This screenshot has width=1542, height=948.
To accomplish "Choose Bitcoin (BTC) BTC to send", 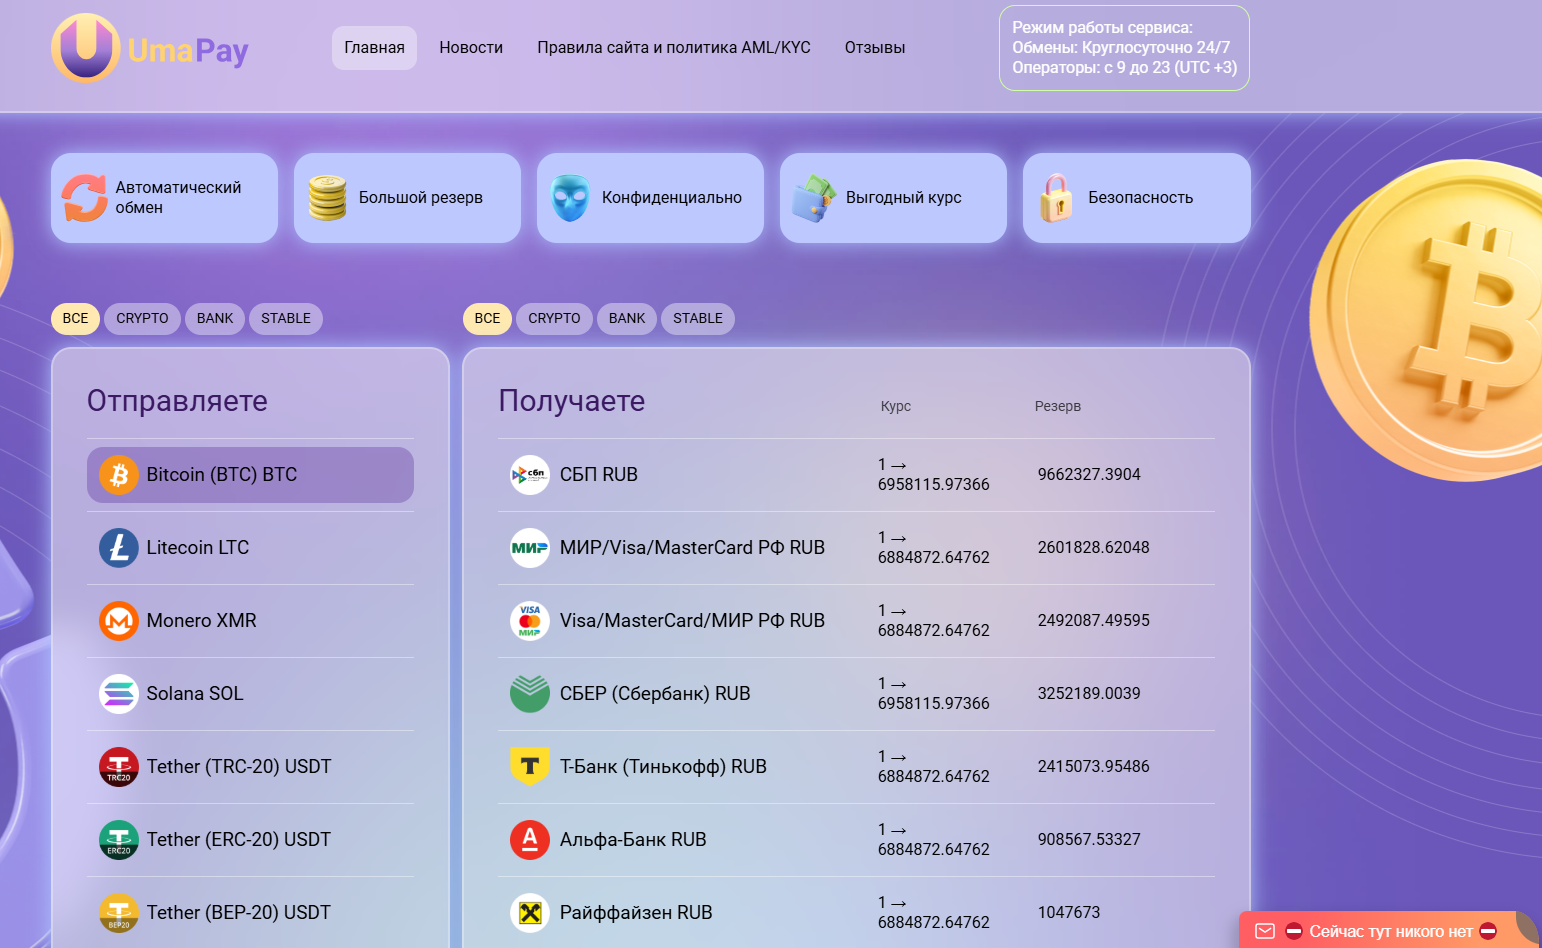I will (x=250, y=475).
